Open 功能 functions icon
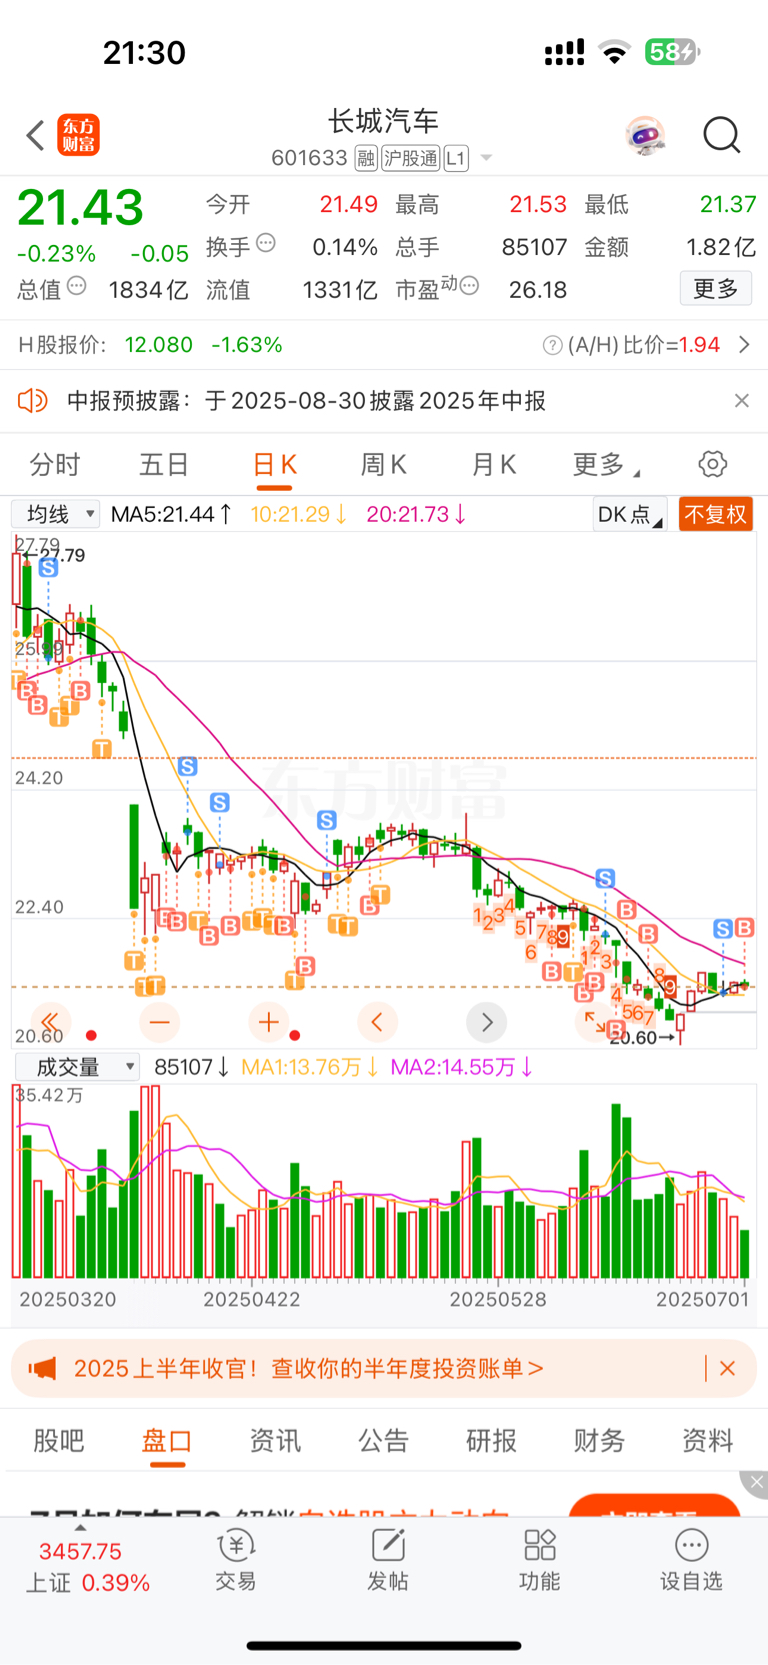 [540, 1560]
